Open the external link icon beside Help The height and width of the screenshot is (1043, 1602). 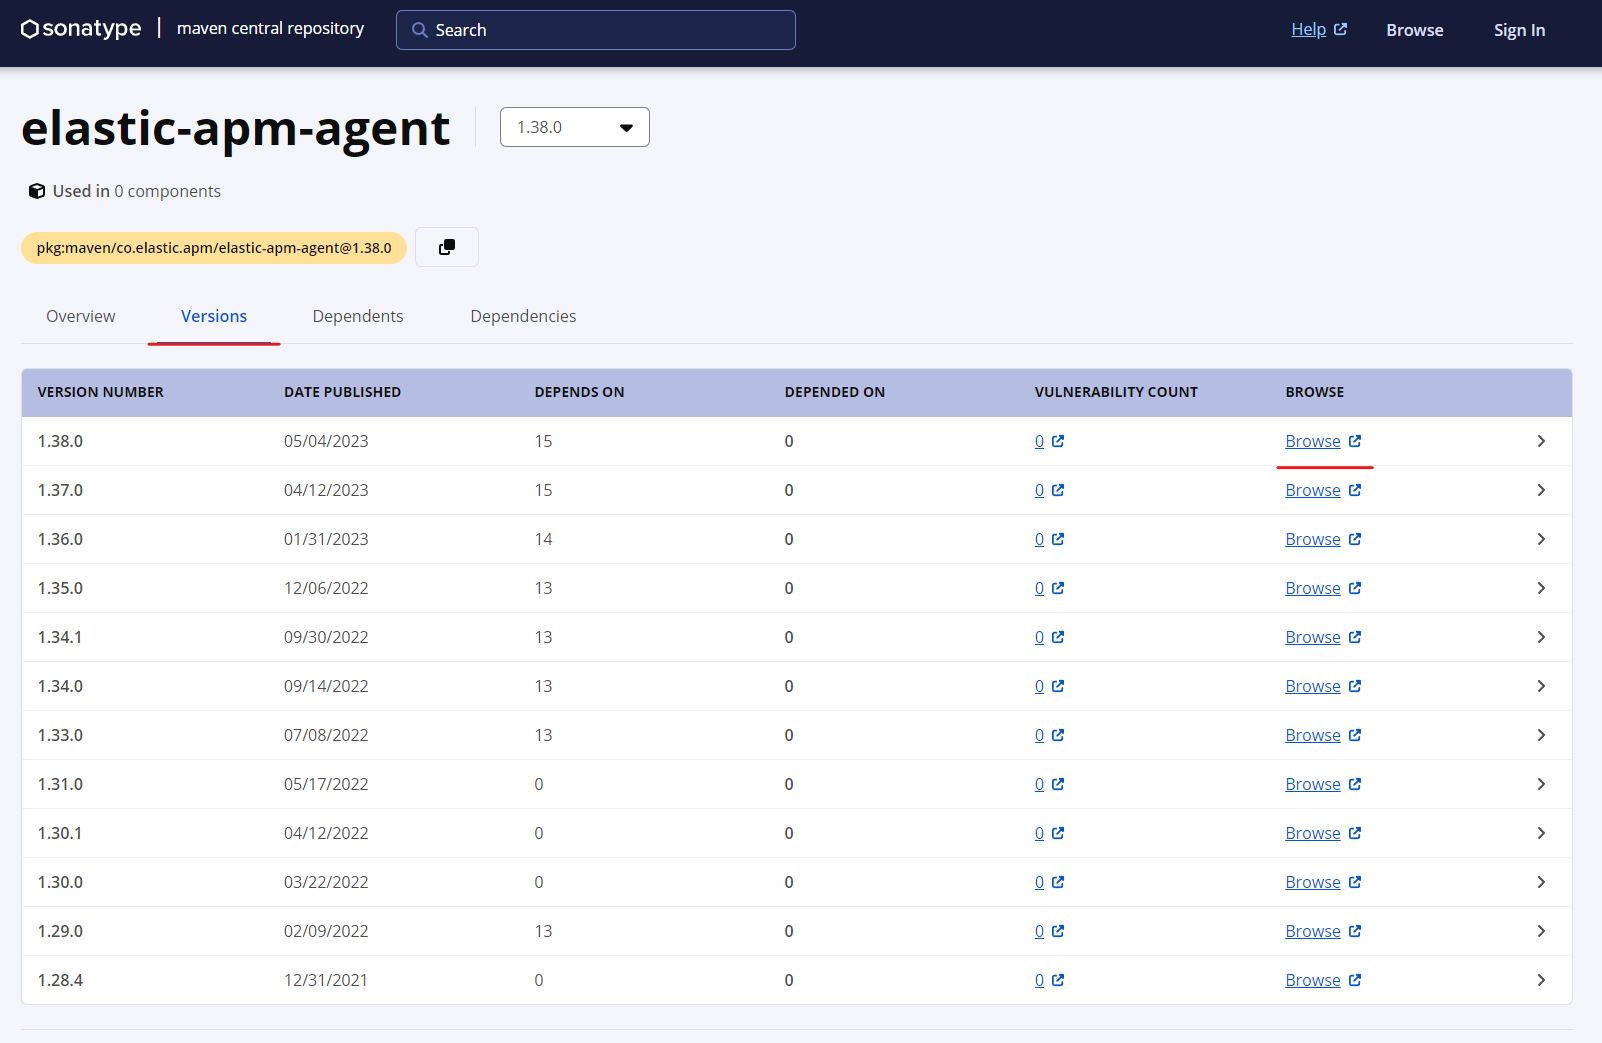click(x=1341, y=30)
